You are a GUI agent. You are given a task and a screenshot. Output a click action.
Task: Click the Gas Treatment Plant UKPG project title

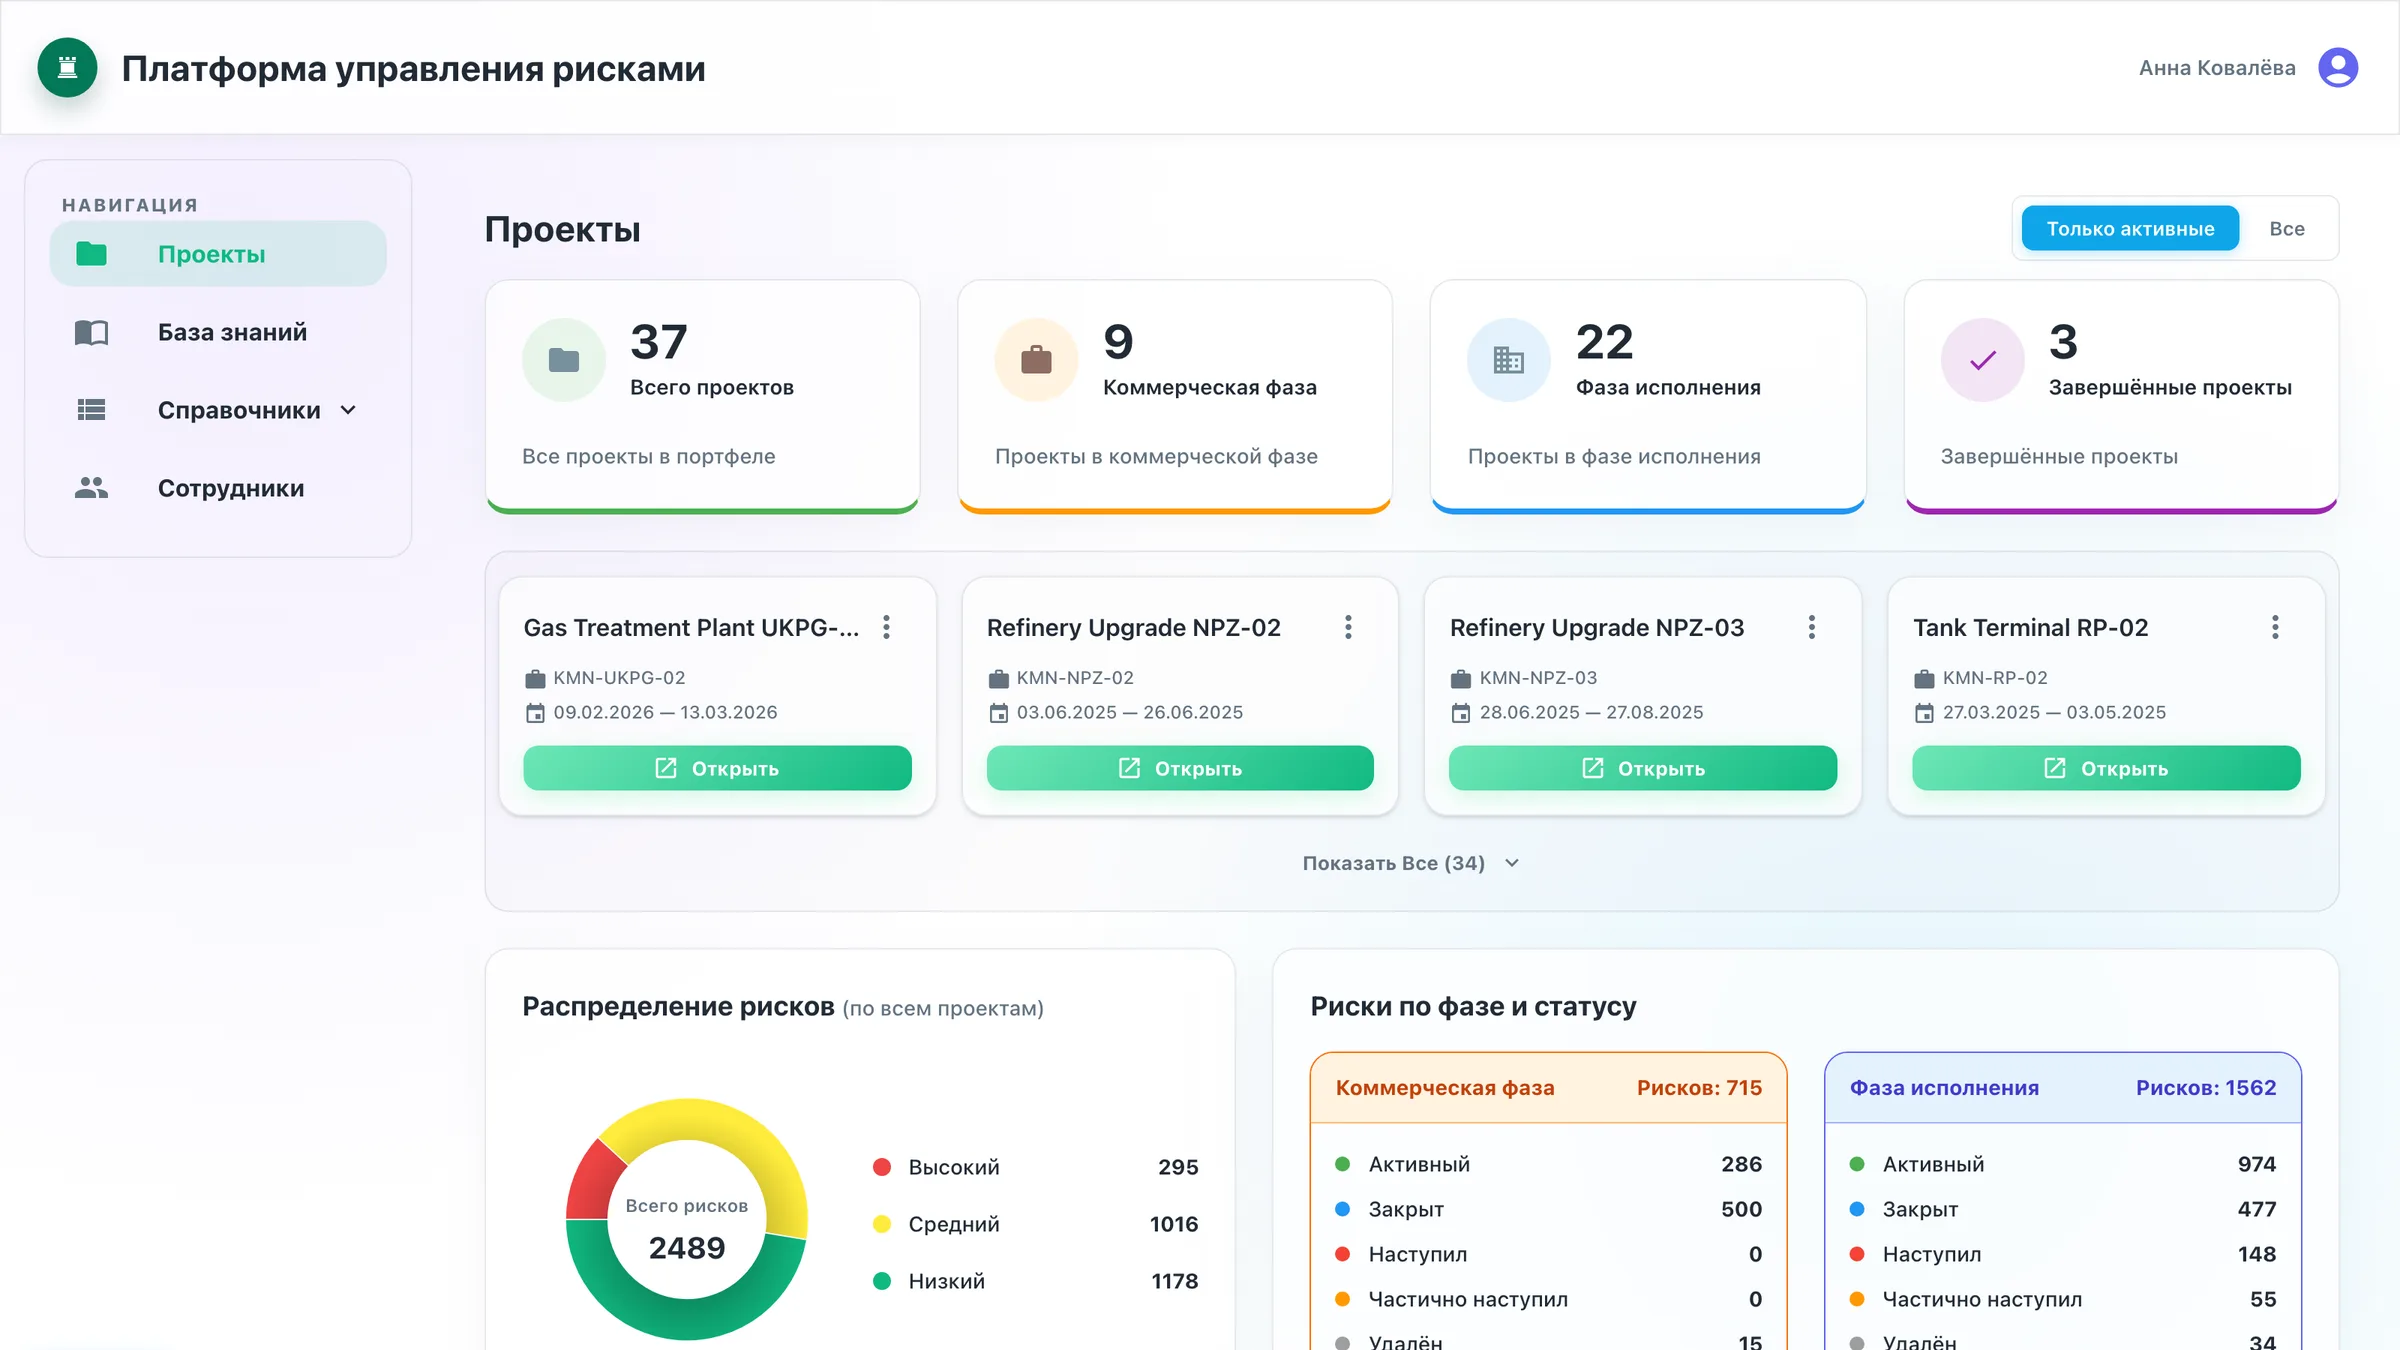691,627
